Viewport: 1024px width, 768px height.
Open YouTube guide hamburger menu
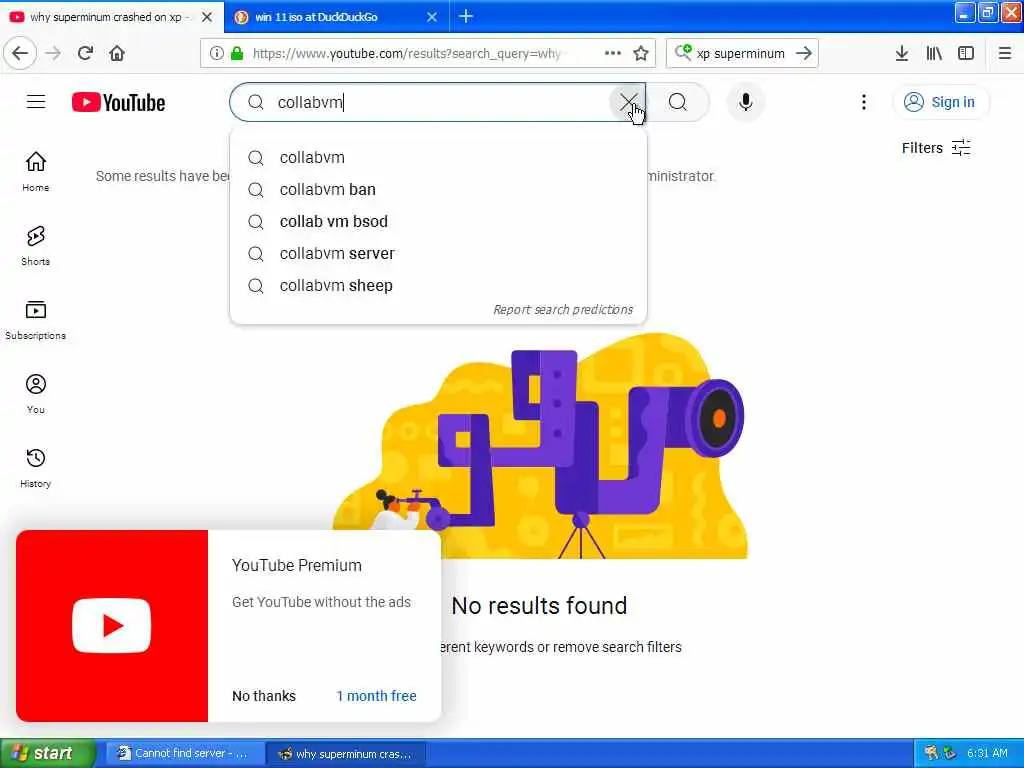click(x=36, y=102)
